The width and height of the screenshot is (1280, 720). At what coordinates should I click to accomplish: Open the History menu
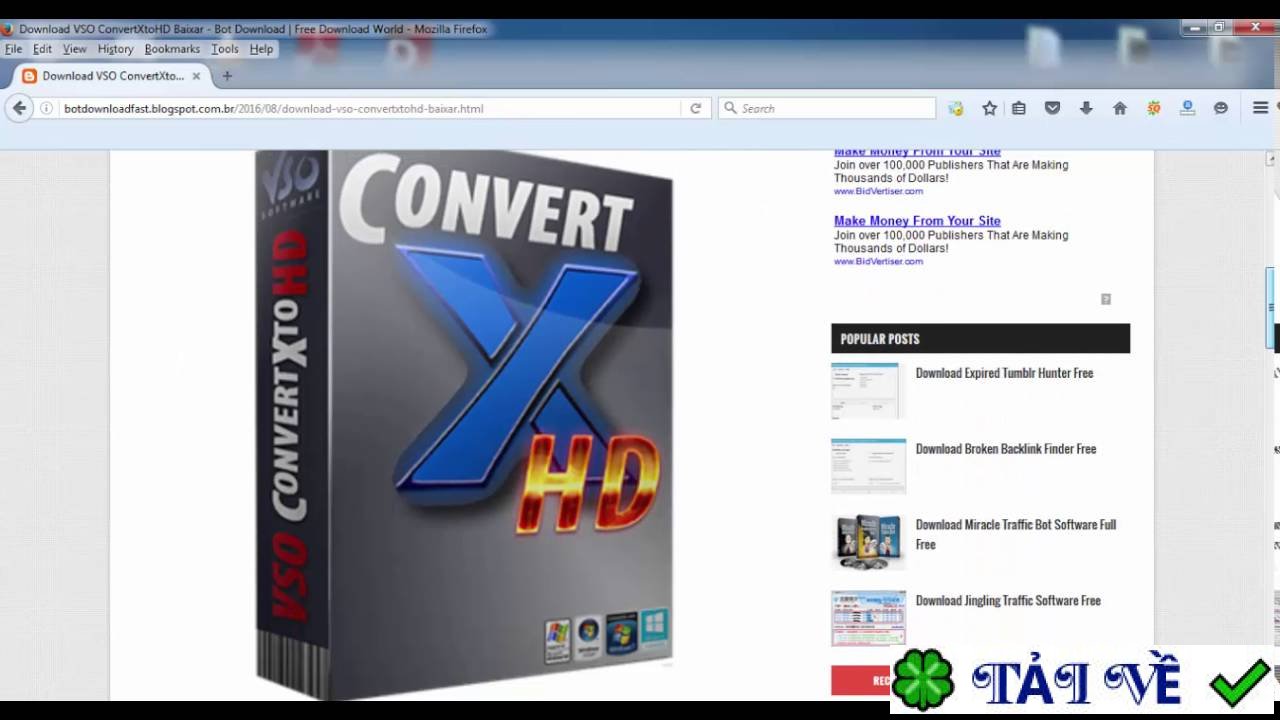point(115,48)
